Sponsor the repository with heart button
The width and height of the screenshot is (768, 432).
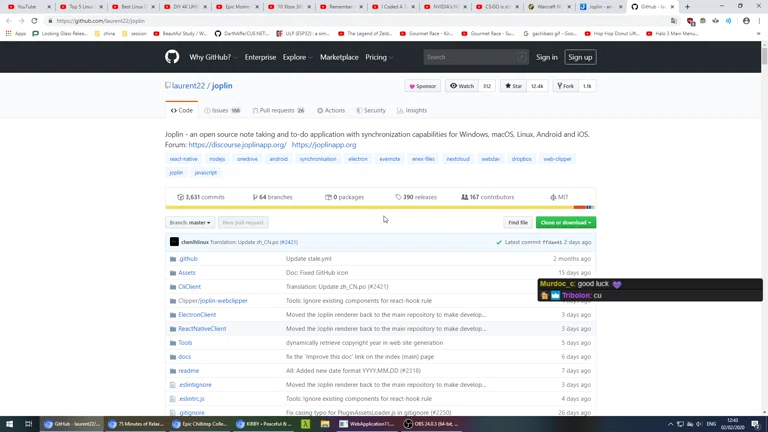coord(423,86)
